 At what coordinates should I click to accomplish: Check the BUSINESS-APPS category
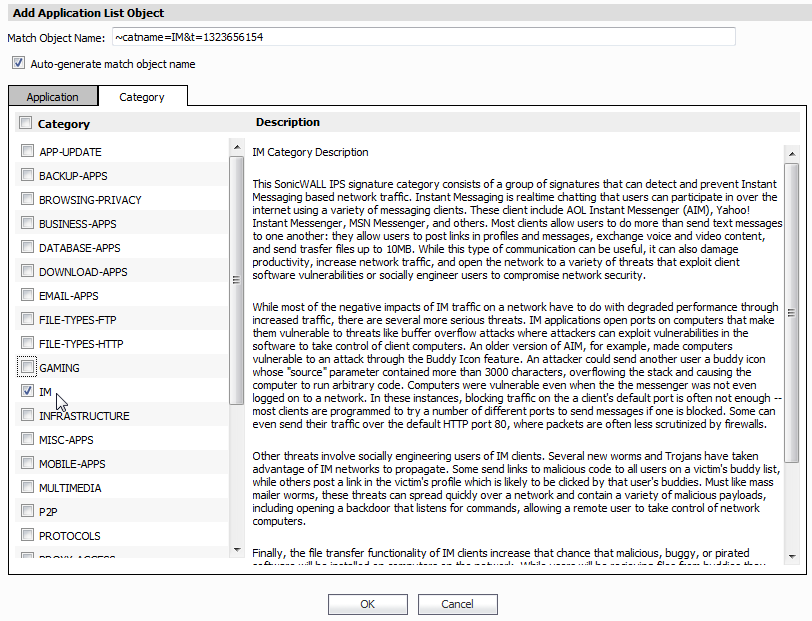[27, 223]
